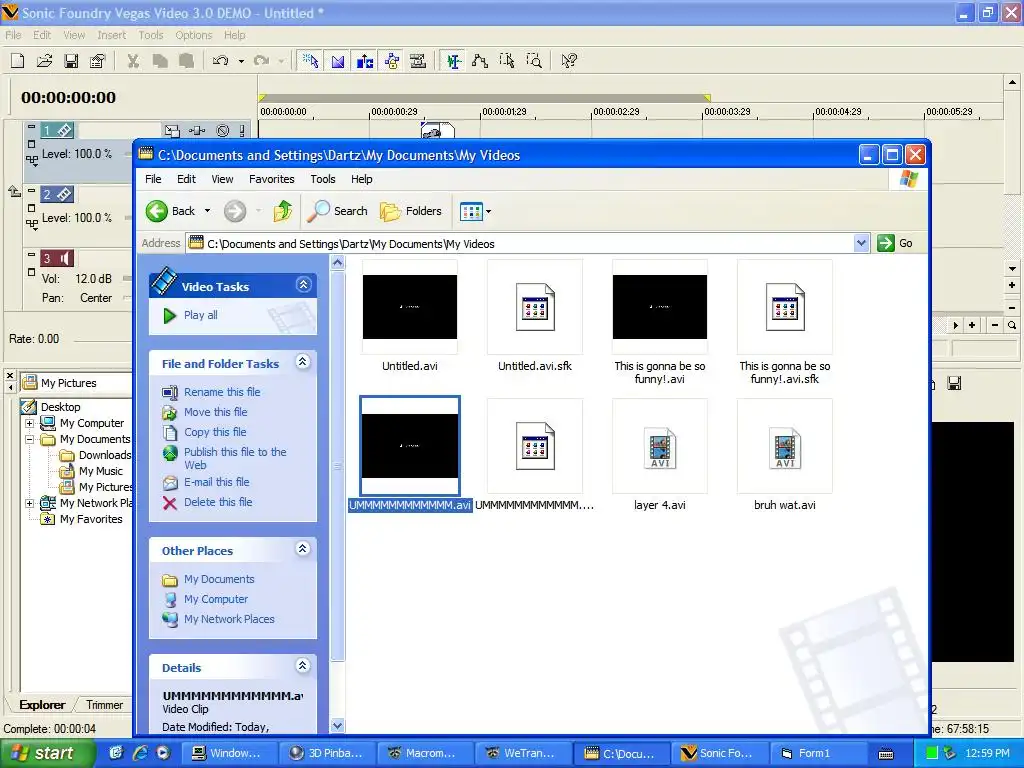Image resolution: width=1024 pixels, height=768 pixels.
Task: Launch Internet Explorer from quick launch
Action: point(140,753)
